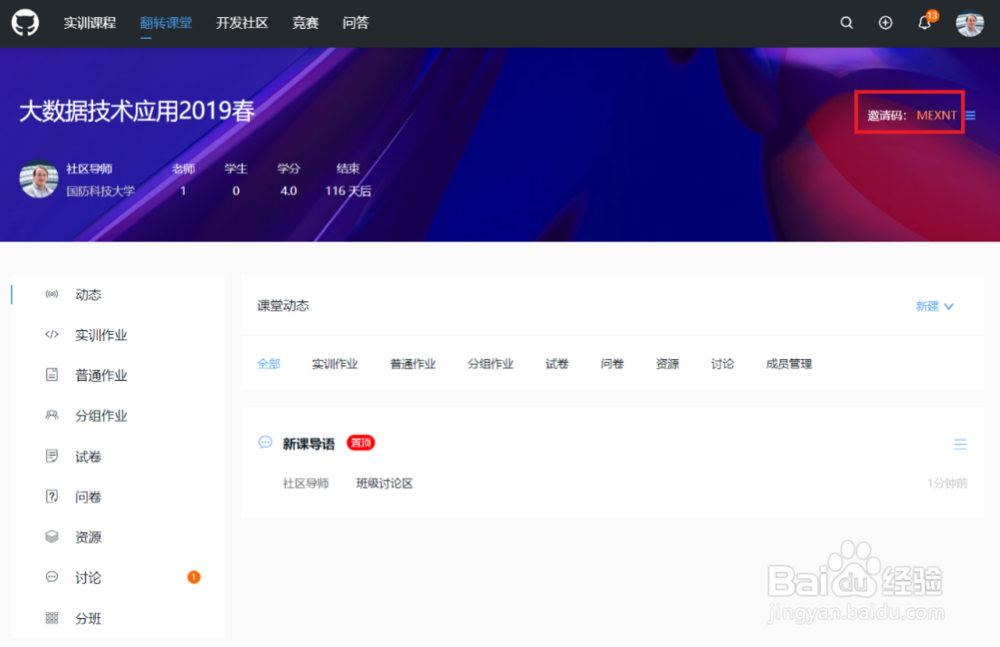The width and height of the screenshot is (1000, 647).
Task: Click the 116 天后 end date value
Action: pos(348,191)
